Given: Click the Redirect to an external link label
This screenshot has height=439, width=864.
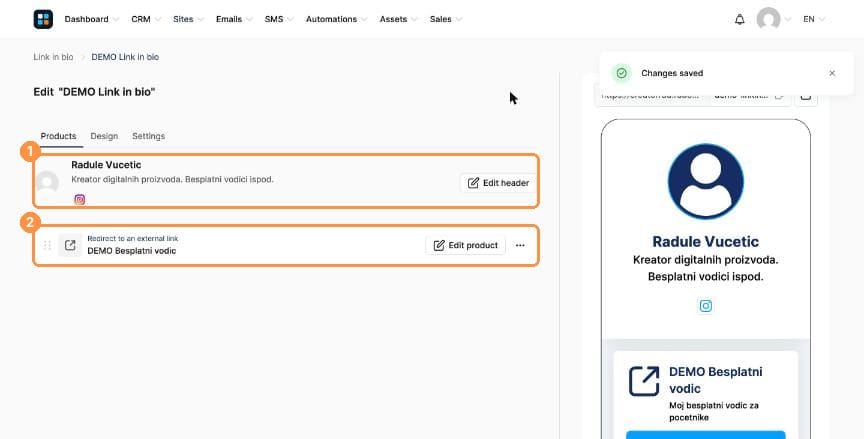Looking at the screenshot, I should 133,239.
